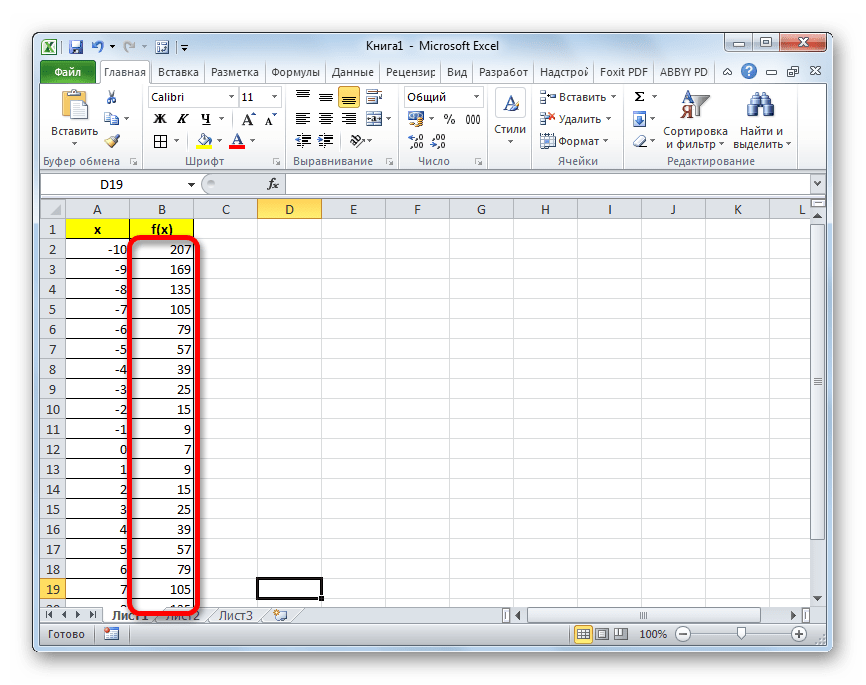This screenshot has height=685, width=866.
Task: Open the Файл tab
Action: 67,72
